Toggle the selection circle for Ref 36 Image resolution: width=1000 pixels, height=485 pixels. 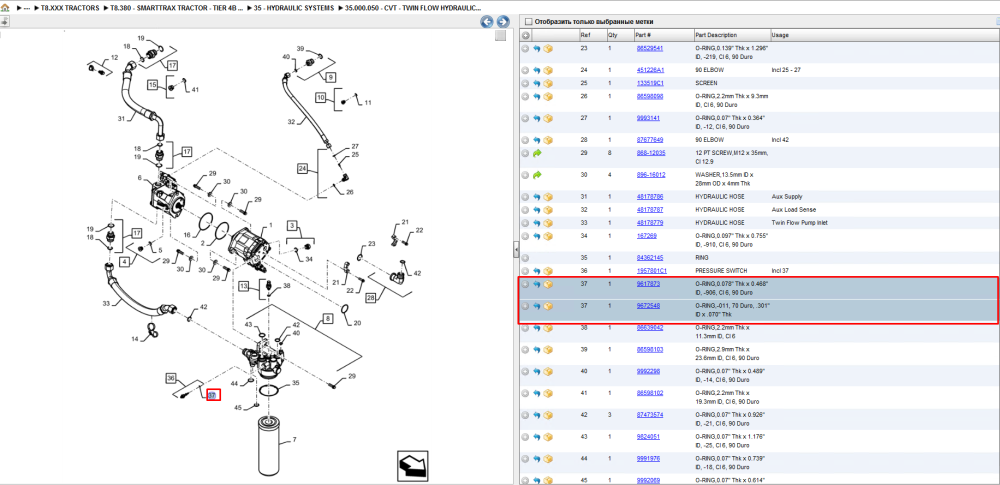pyautogui.click(x=526, y=271)
